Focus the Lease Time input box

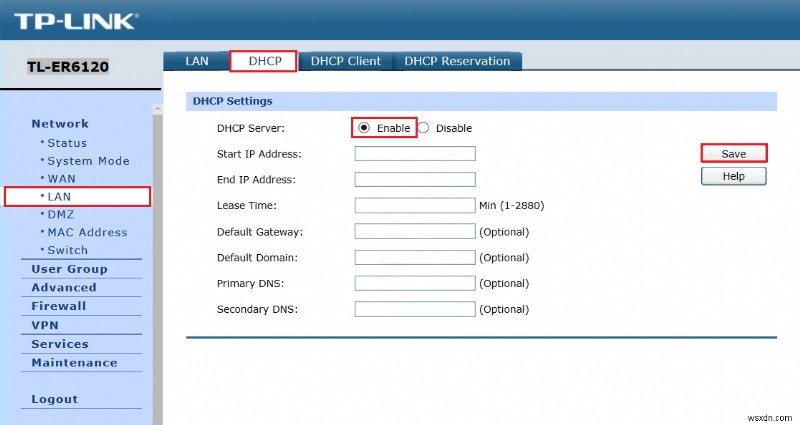pos(415,205)
